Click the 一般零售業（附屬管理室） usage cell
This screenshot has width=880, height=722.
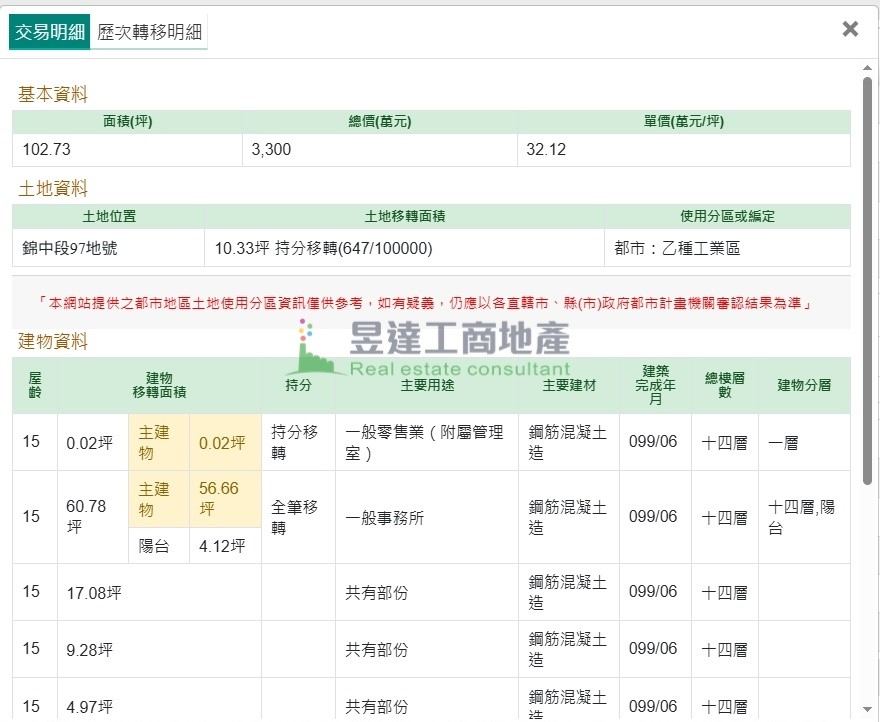pos(424,443)
